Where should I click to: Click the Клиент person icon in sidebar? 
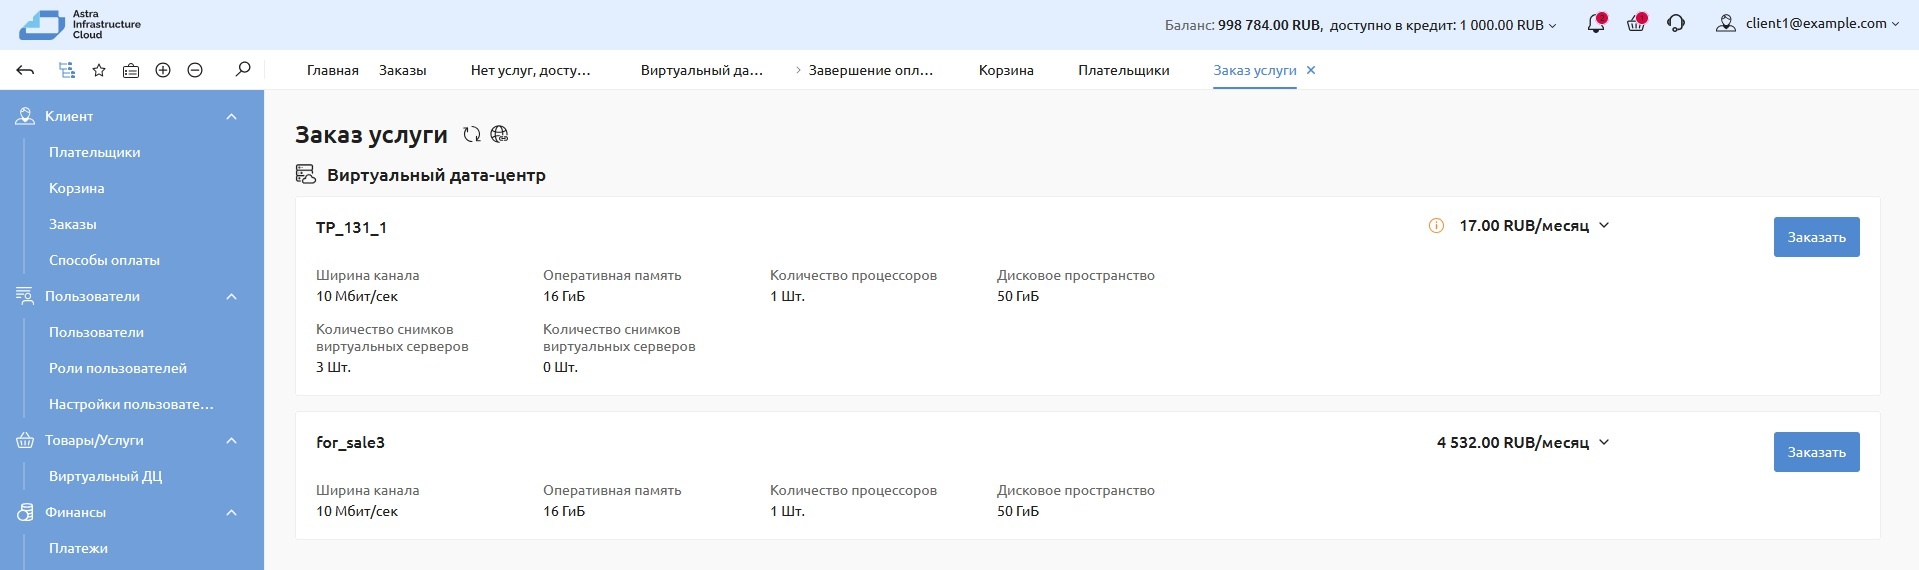[x=25, y=116]
